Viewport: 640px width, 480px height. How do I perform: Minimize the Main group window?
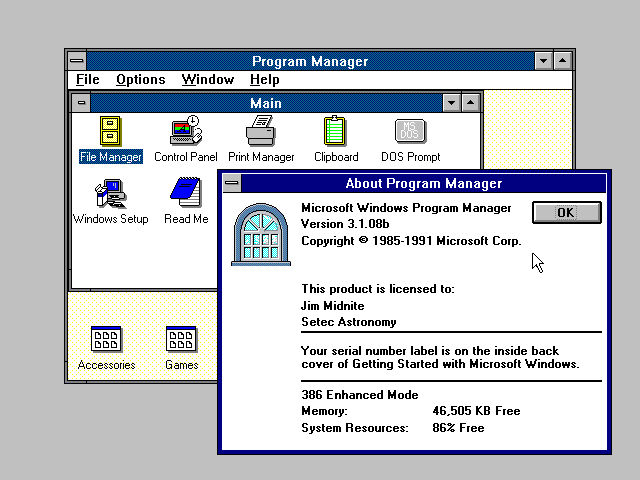pos(451,103)
